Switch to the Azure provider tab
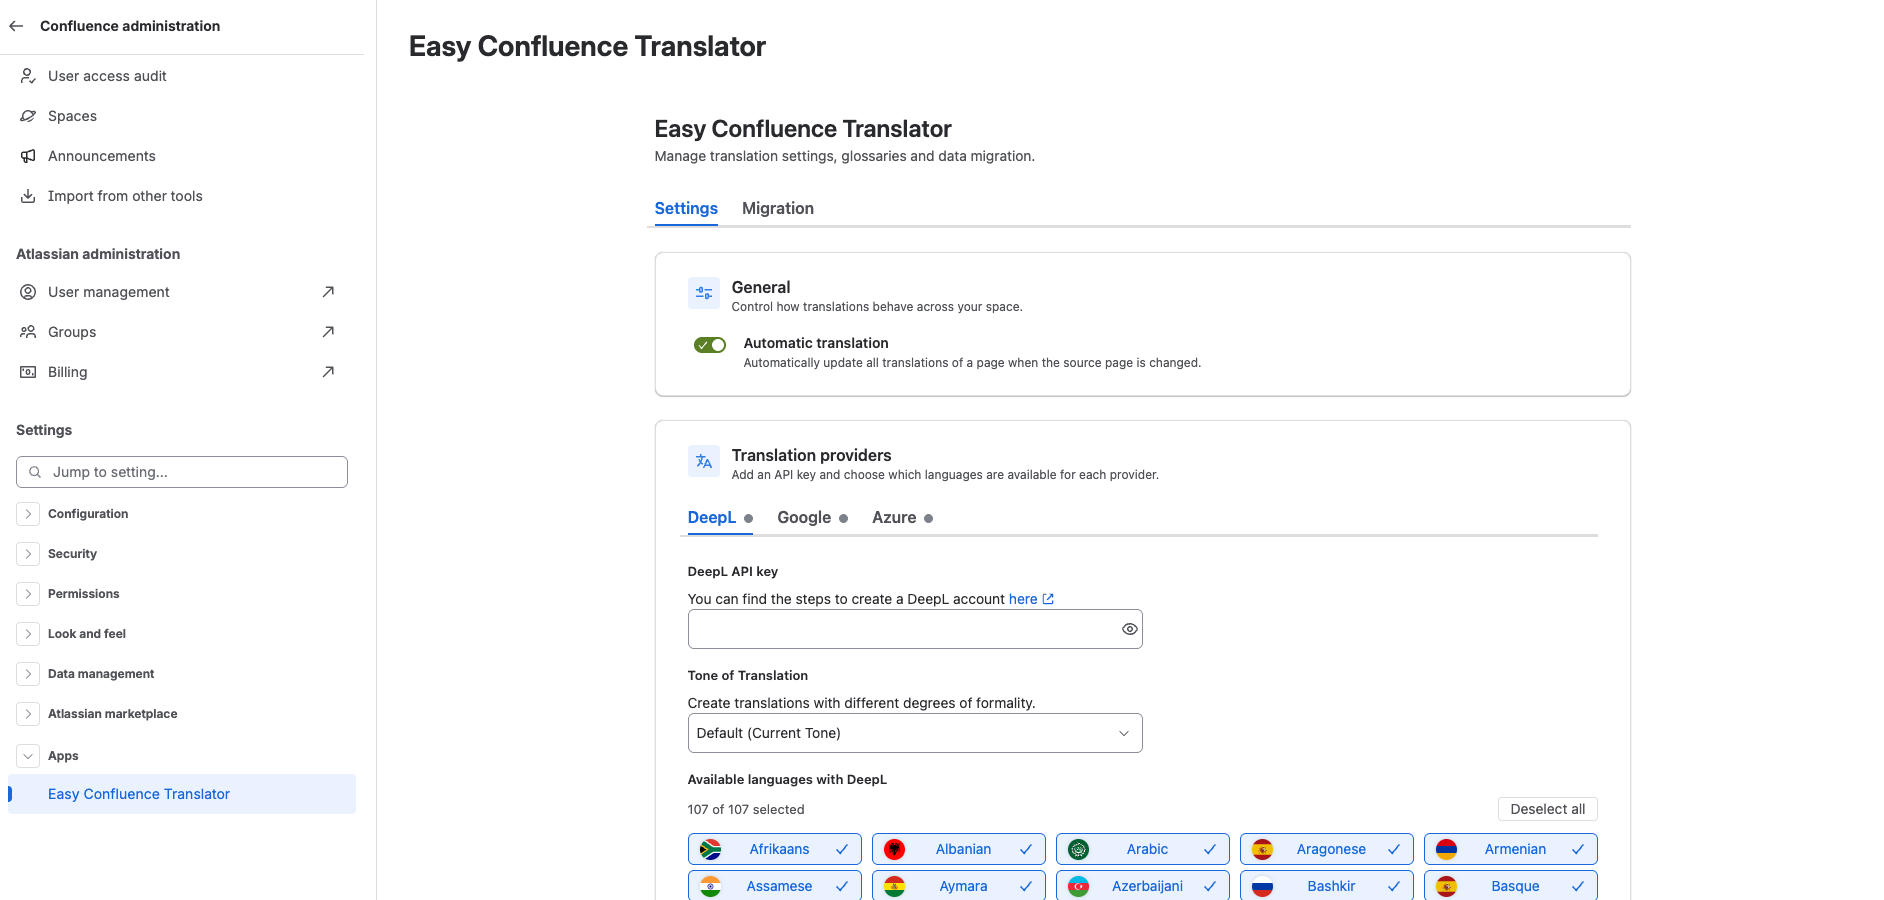1884x900 pixels. click(902, 517)
